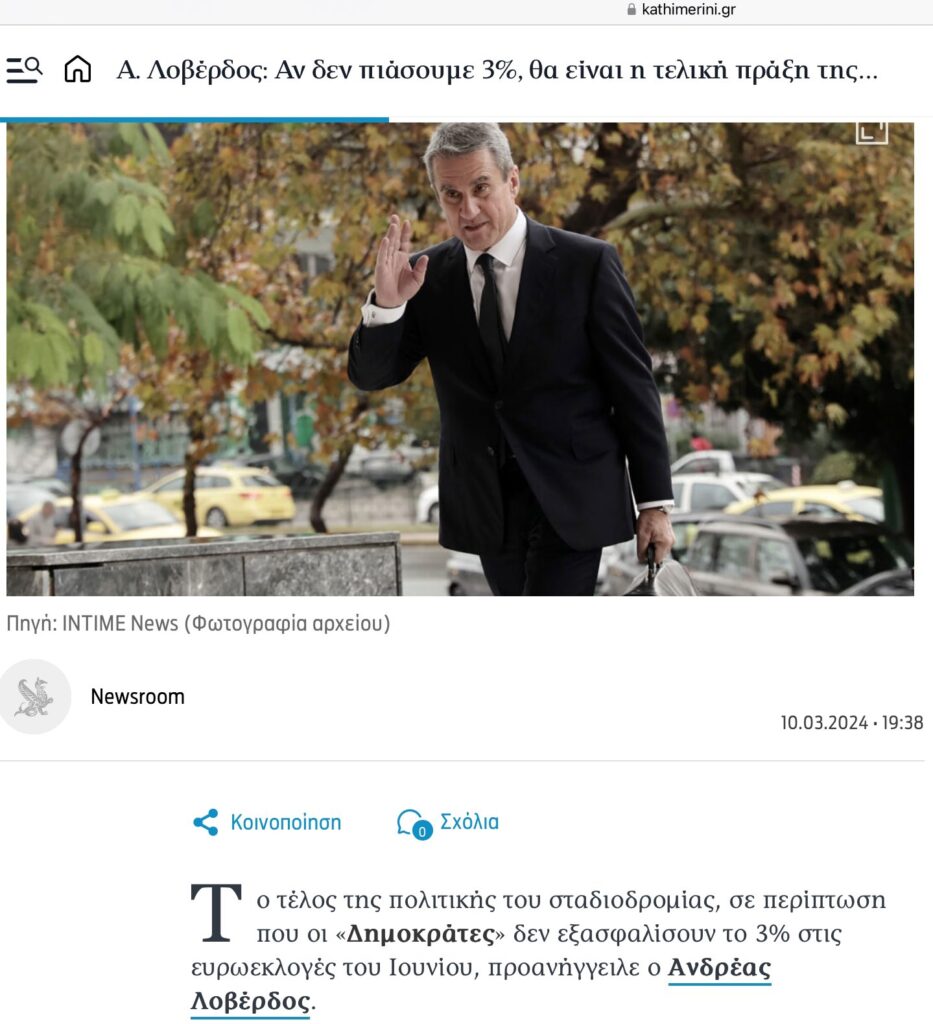Click the padlock icon beside kathimerini.gr
This screenshot has height=1024, width=933.
(631, 10)
